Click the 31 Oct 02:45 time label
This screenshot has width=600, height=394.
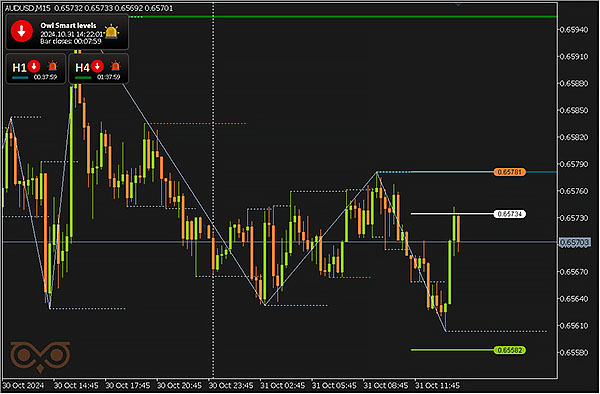point(283,385)
